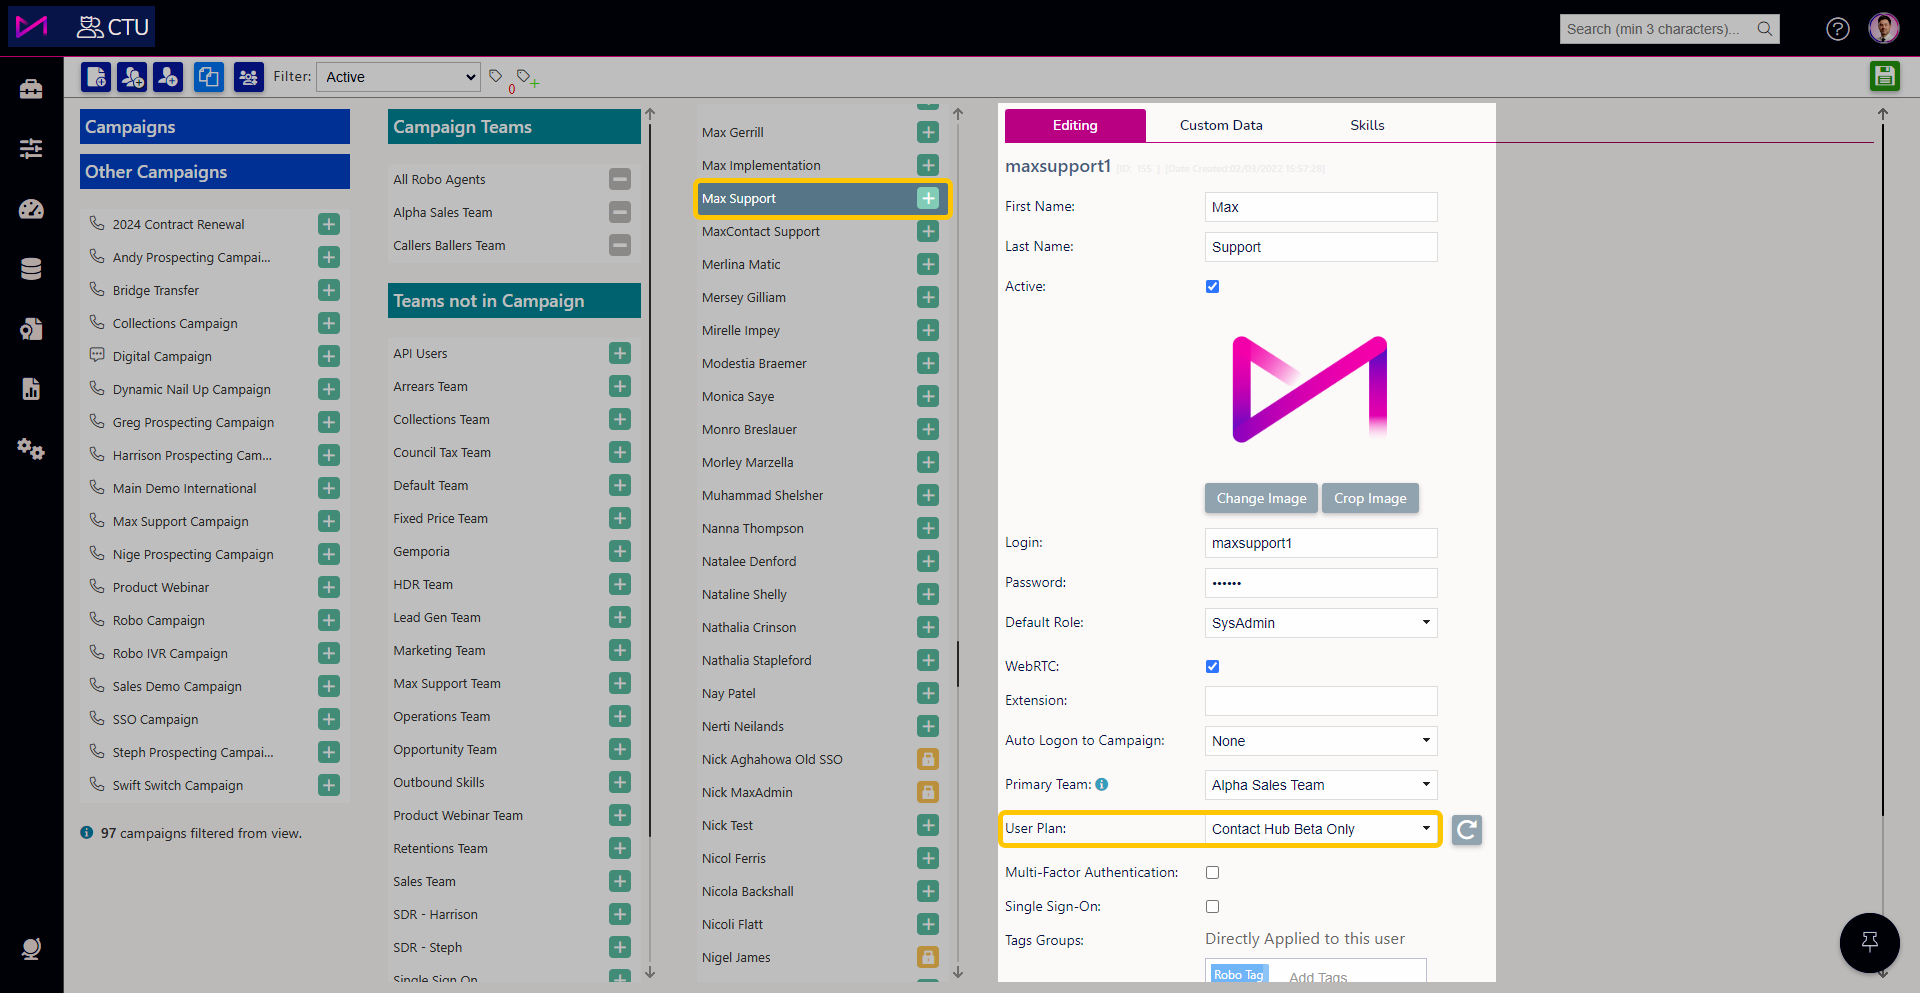
Task: Collapse the Campaigns header
Action: click(215, 127)
